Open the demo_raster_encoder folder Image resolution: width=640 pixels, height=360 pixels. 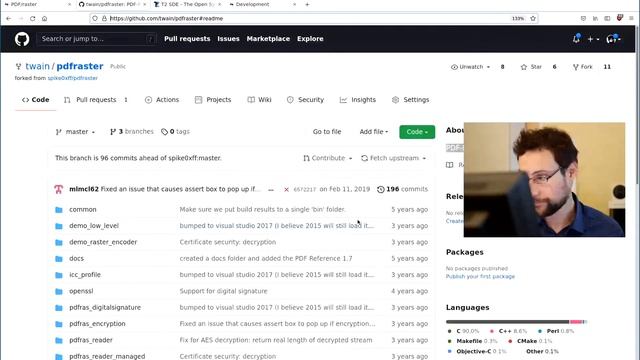(103, 242)
